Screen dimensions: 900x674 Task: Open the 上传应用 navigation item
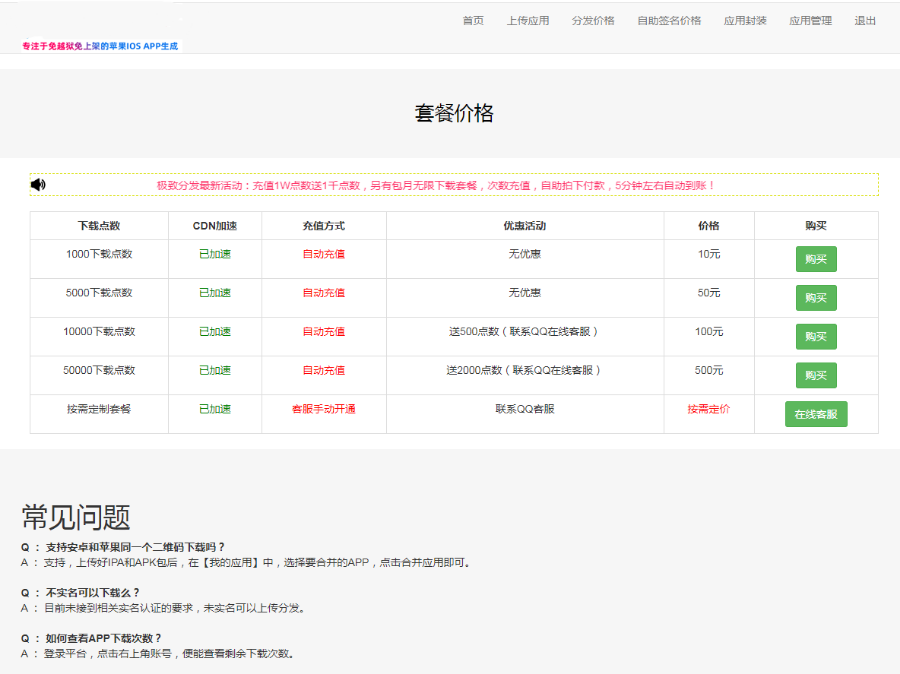(x=528, y=19)
